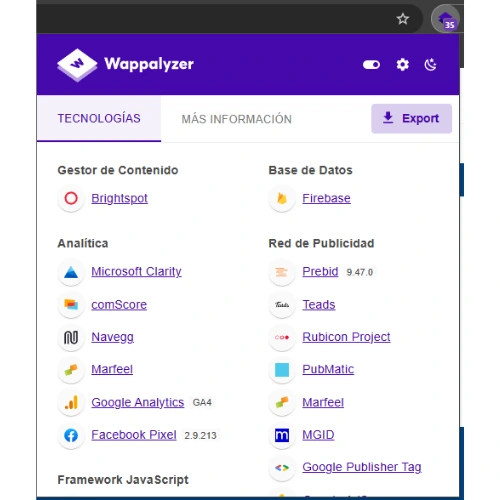The image size is (500, 500).
Task: Click the Base de Datos heading
Action: coord(310,170)
